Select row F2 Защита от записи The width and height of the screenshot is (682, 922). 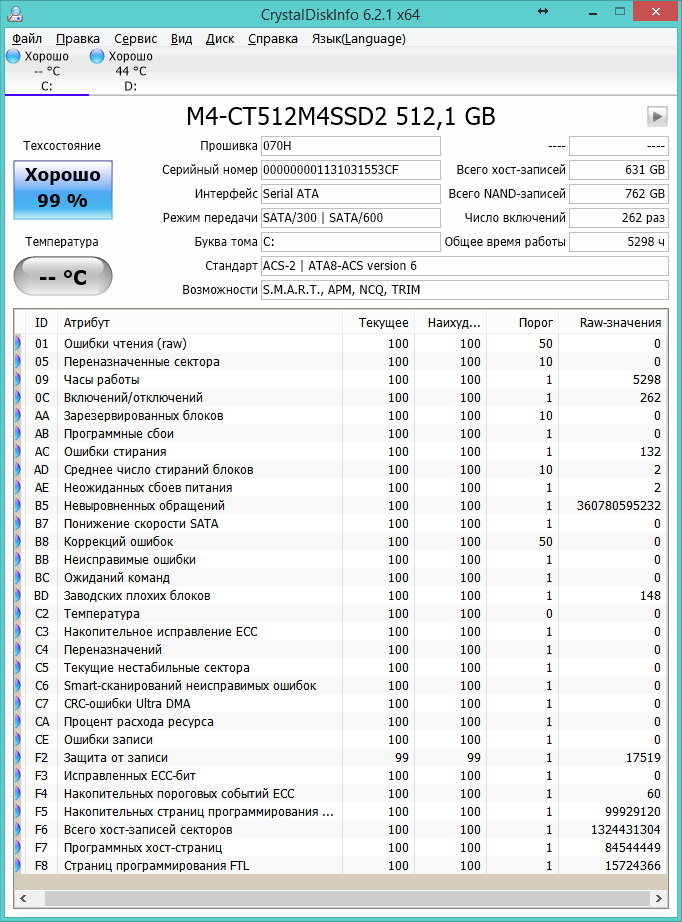tap(341, 758)
